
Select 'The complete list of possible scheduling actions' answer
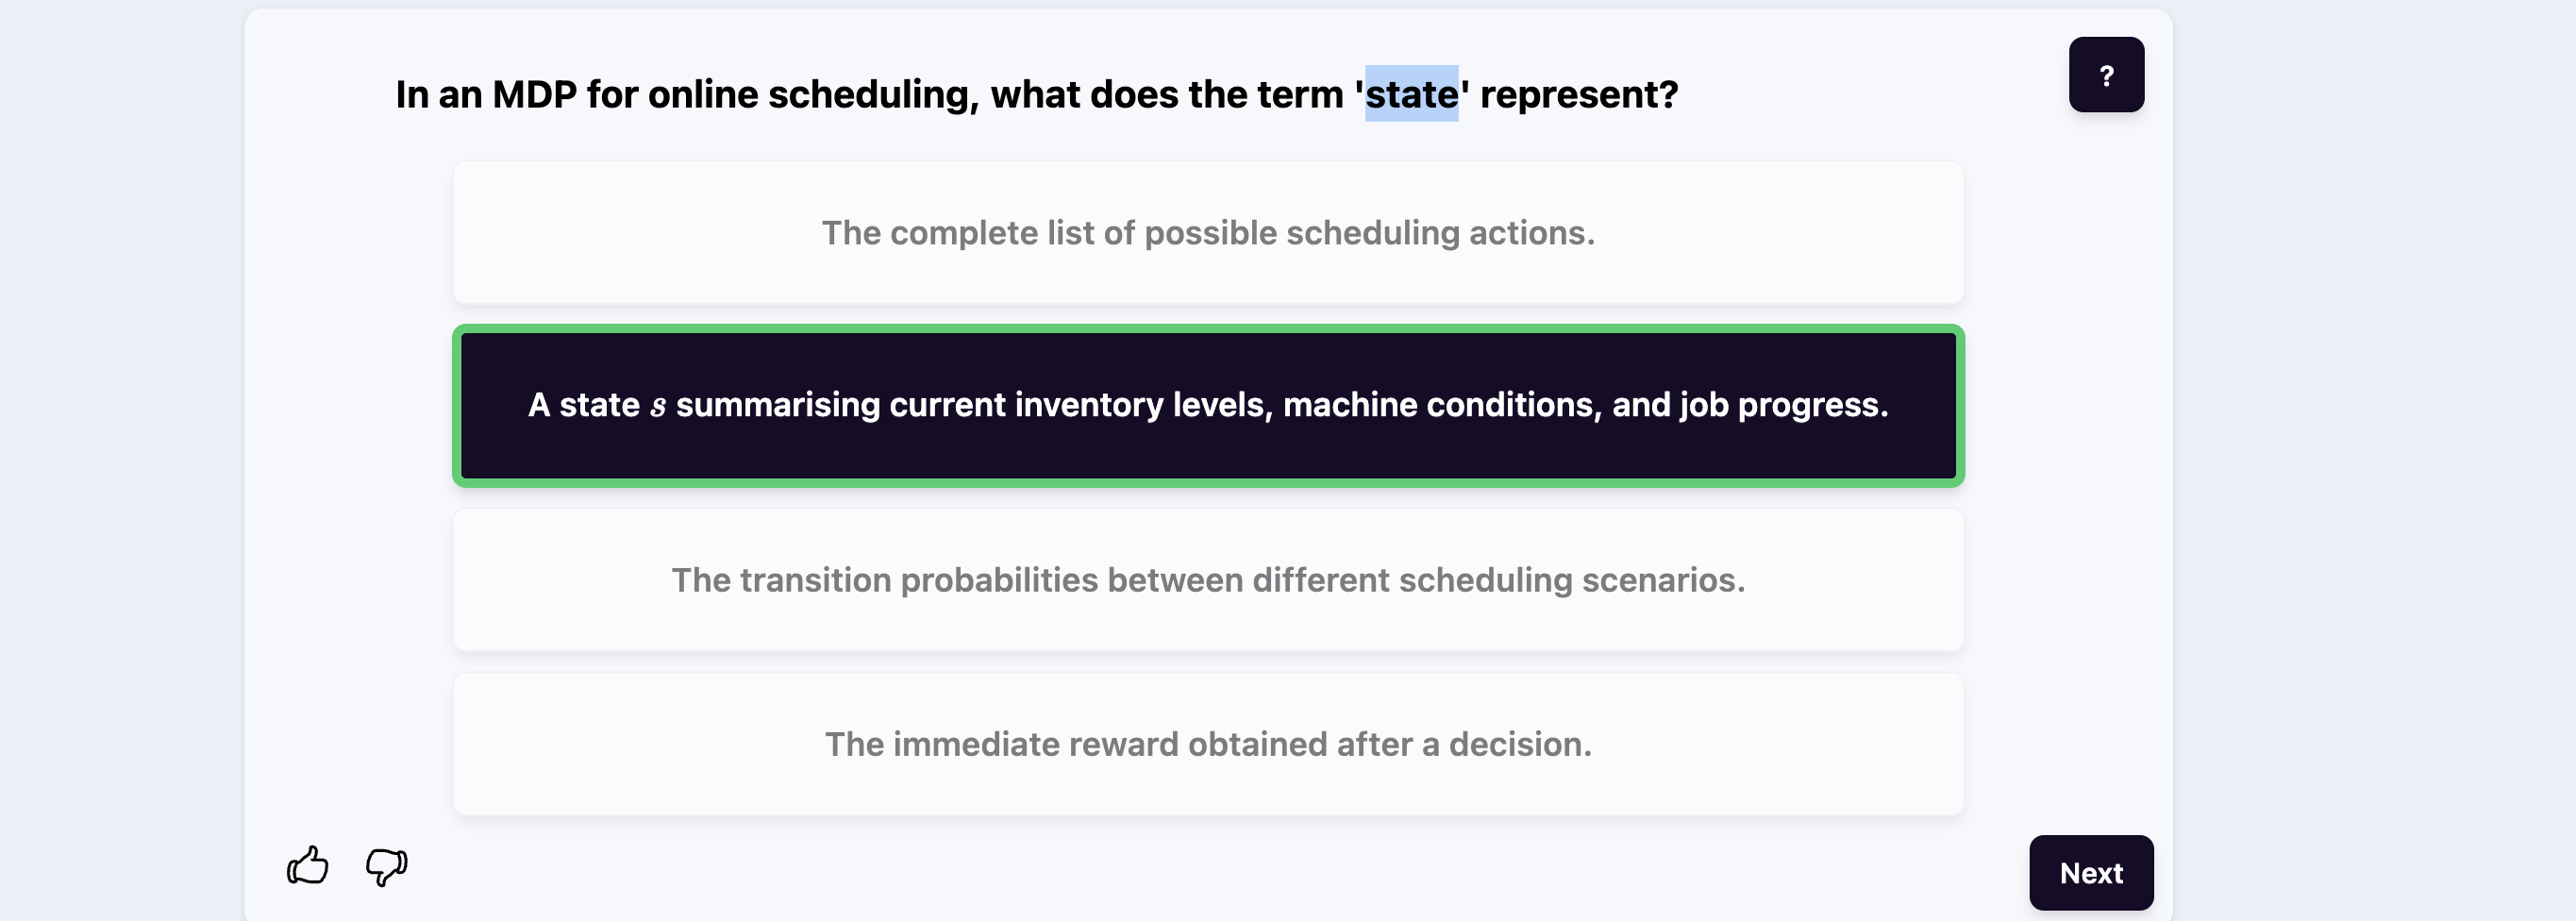[1207, 233]
